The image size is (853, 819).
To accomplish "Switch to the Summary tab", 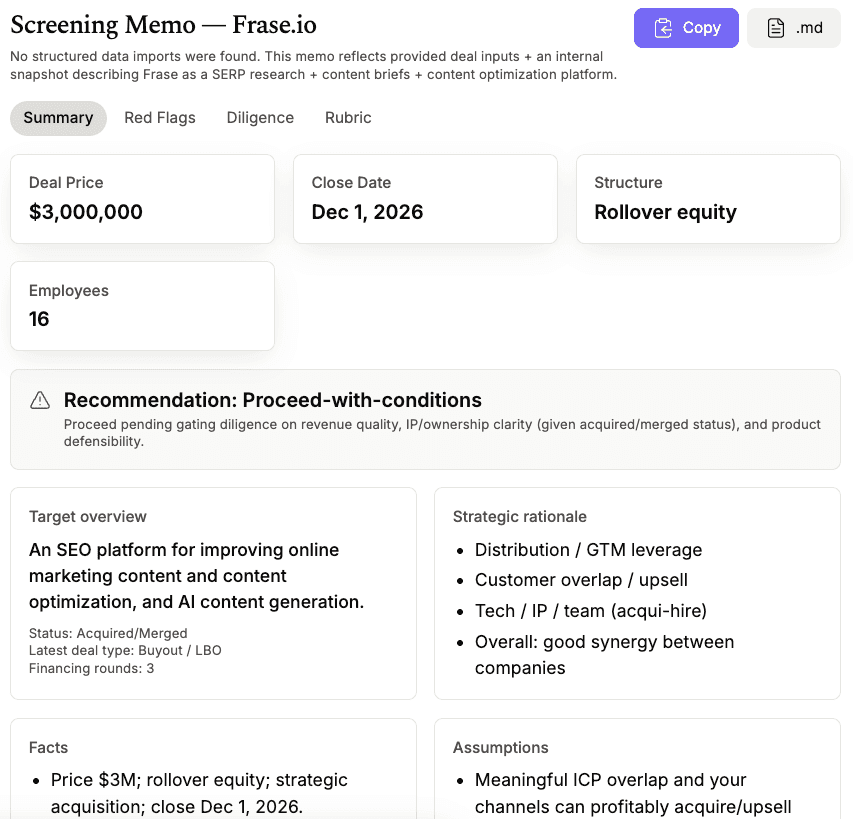I will point(58,118).
